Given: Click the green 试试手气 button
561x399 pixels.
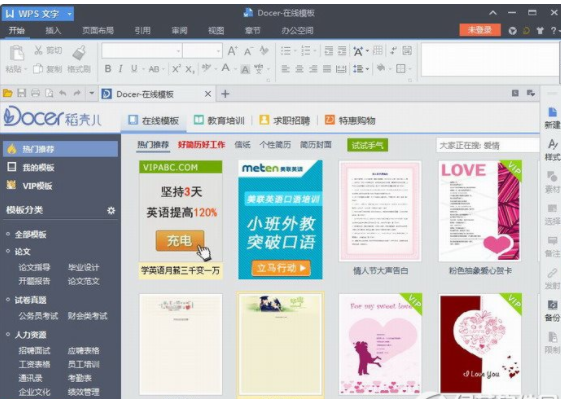Looking at the screenshot, I should tap(367, 145).
